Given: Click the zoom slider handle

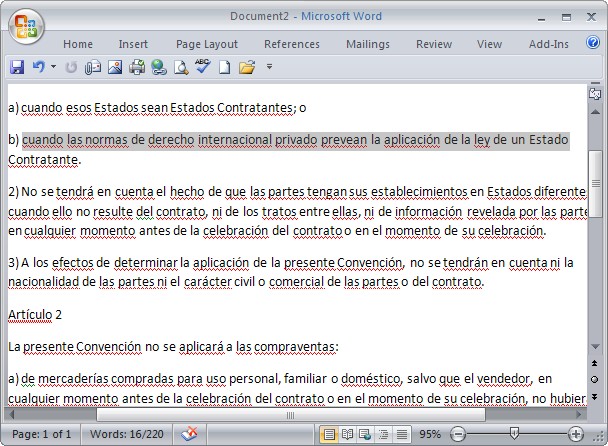Looking at the screenshot, I should [x=514, y=434].
